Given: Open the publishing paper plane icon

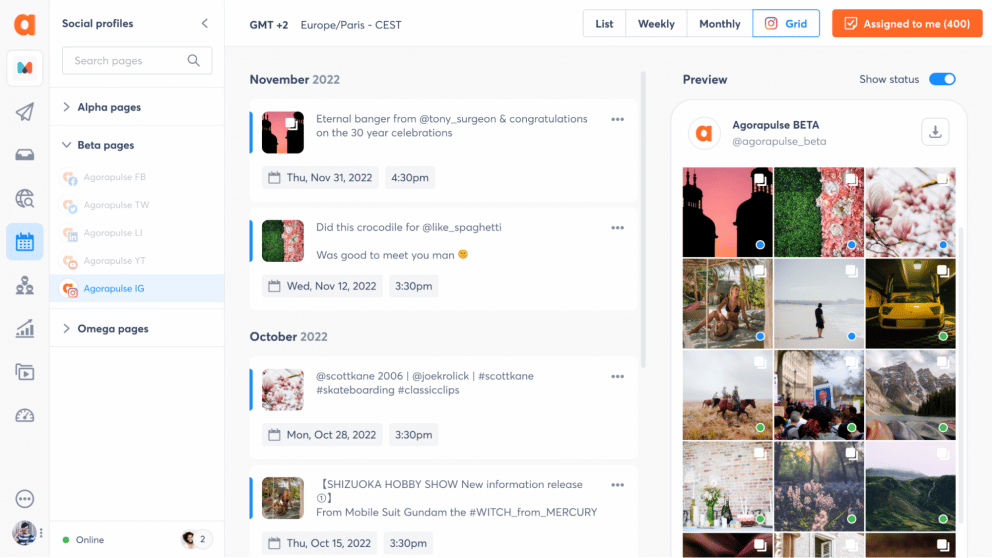Looking at the screenshot, I should tap(25, 112).
